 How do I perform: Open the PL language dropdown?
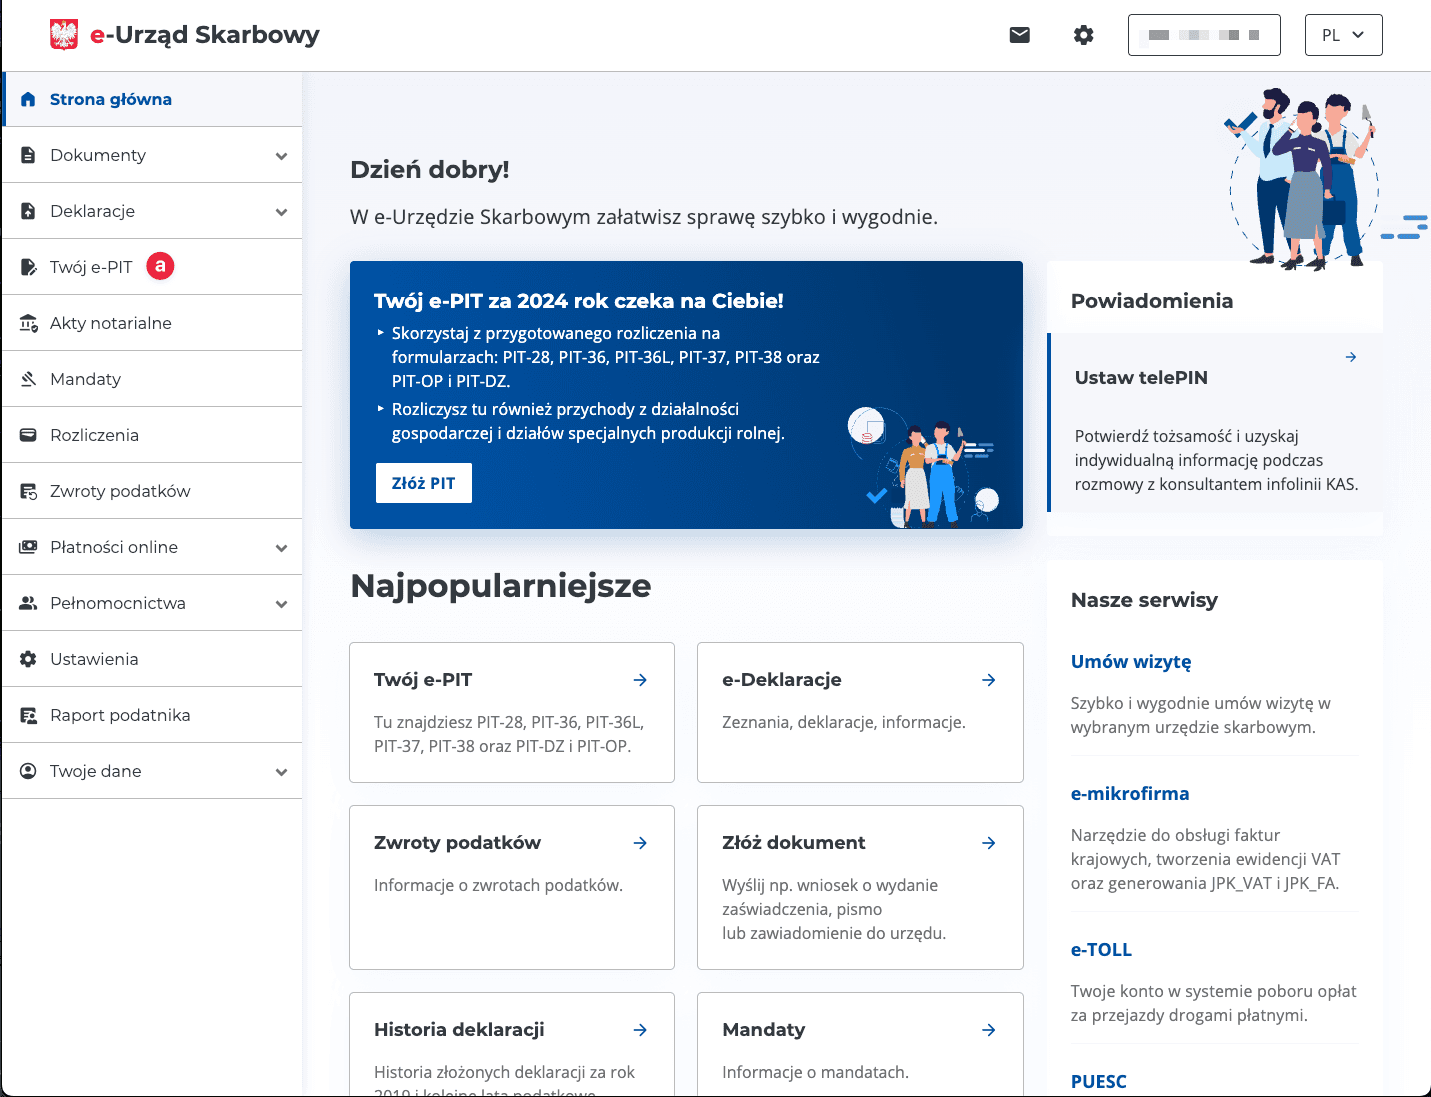click(x=1343, y=35)
